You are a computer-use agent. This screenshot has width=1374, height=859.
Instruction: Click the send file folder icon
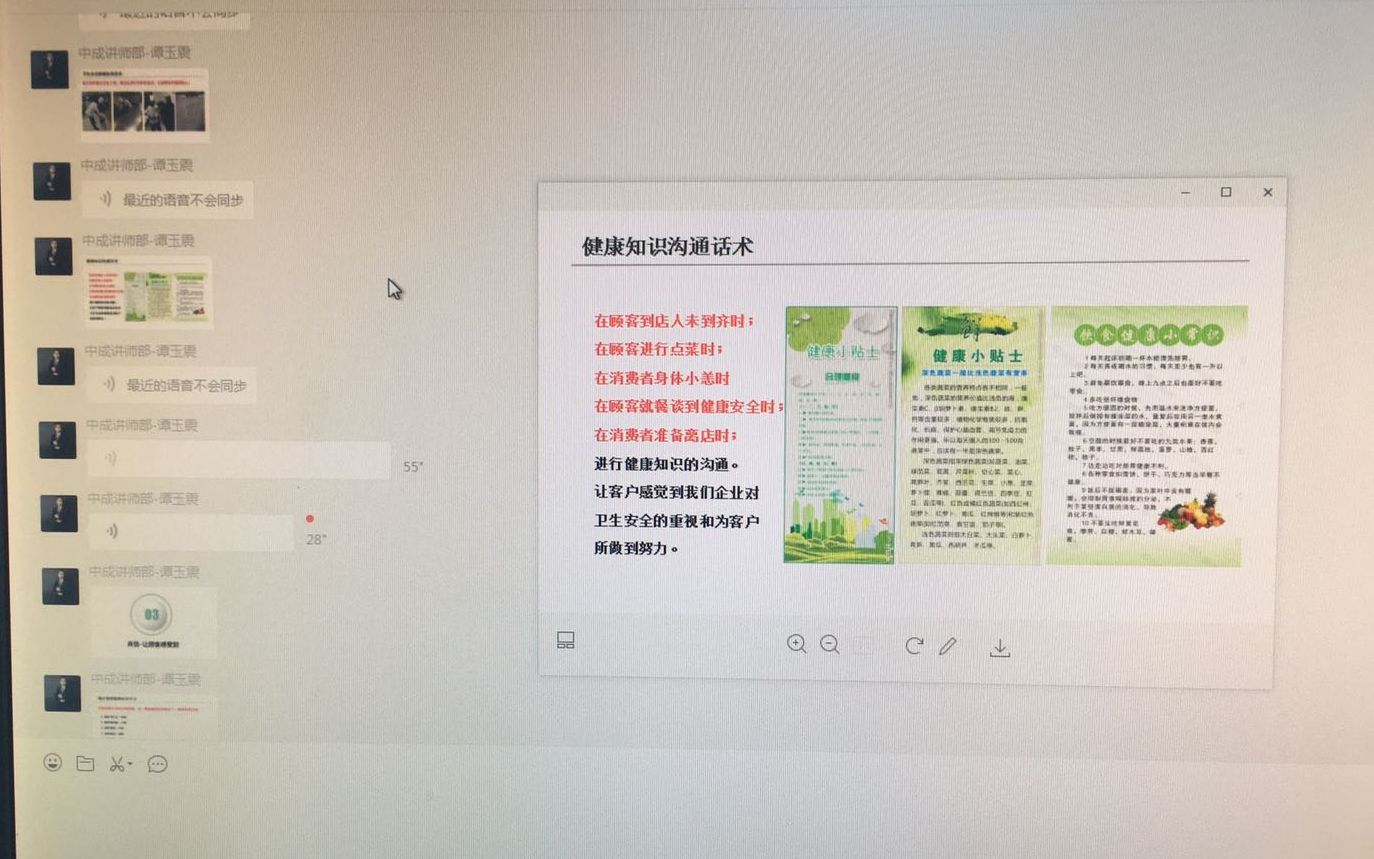(86, 764)
